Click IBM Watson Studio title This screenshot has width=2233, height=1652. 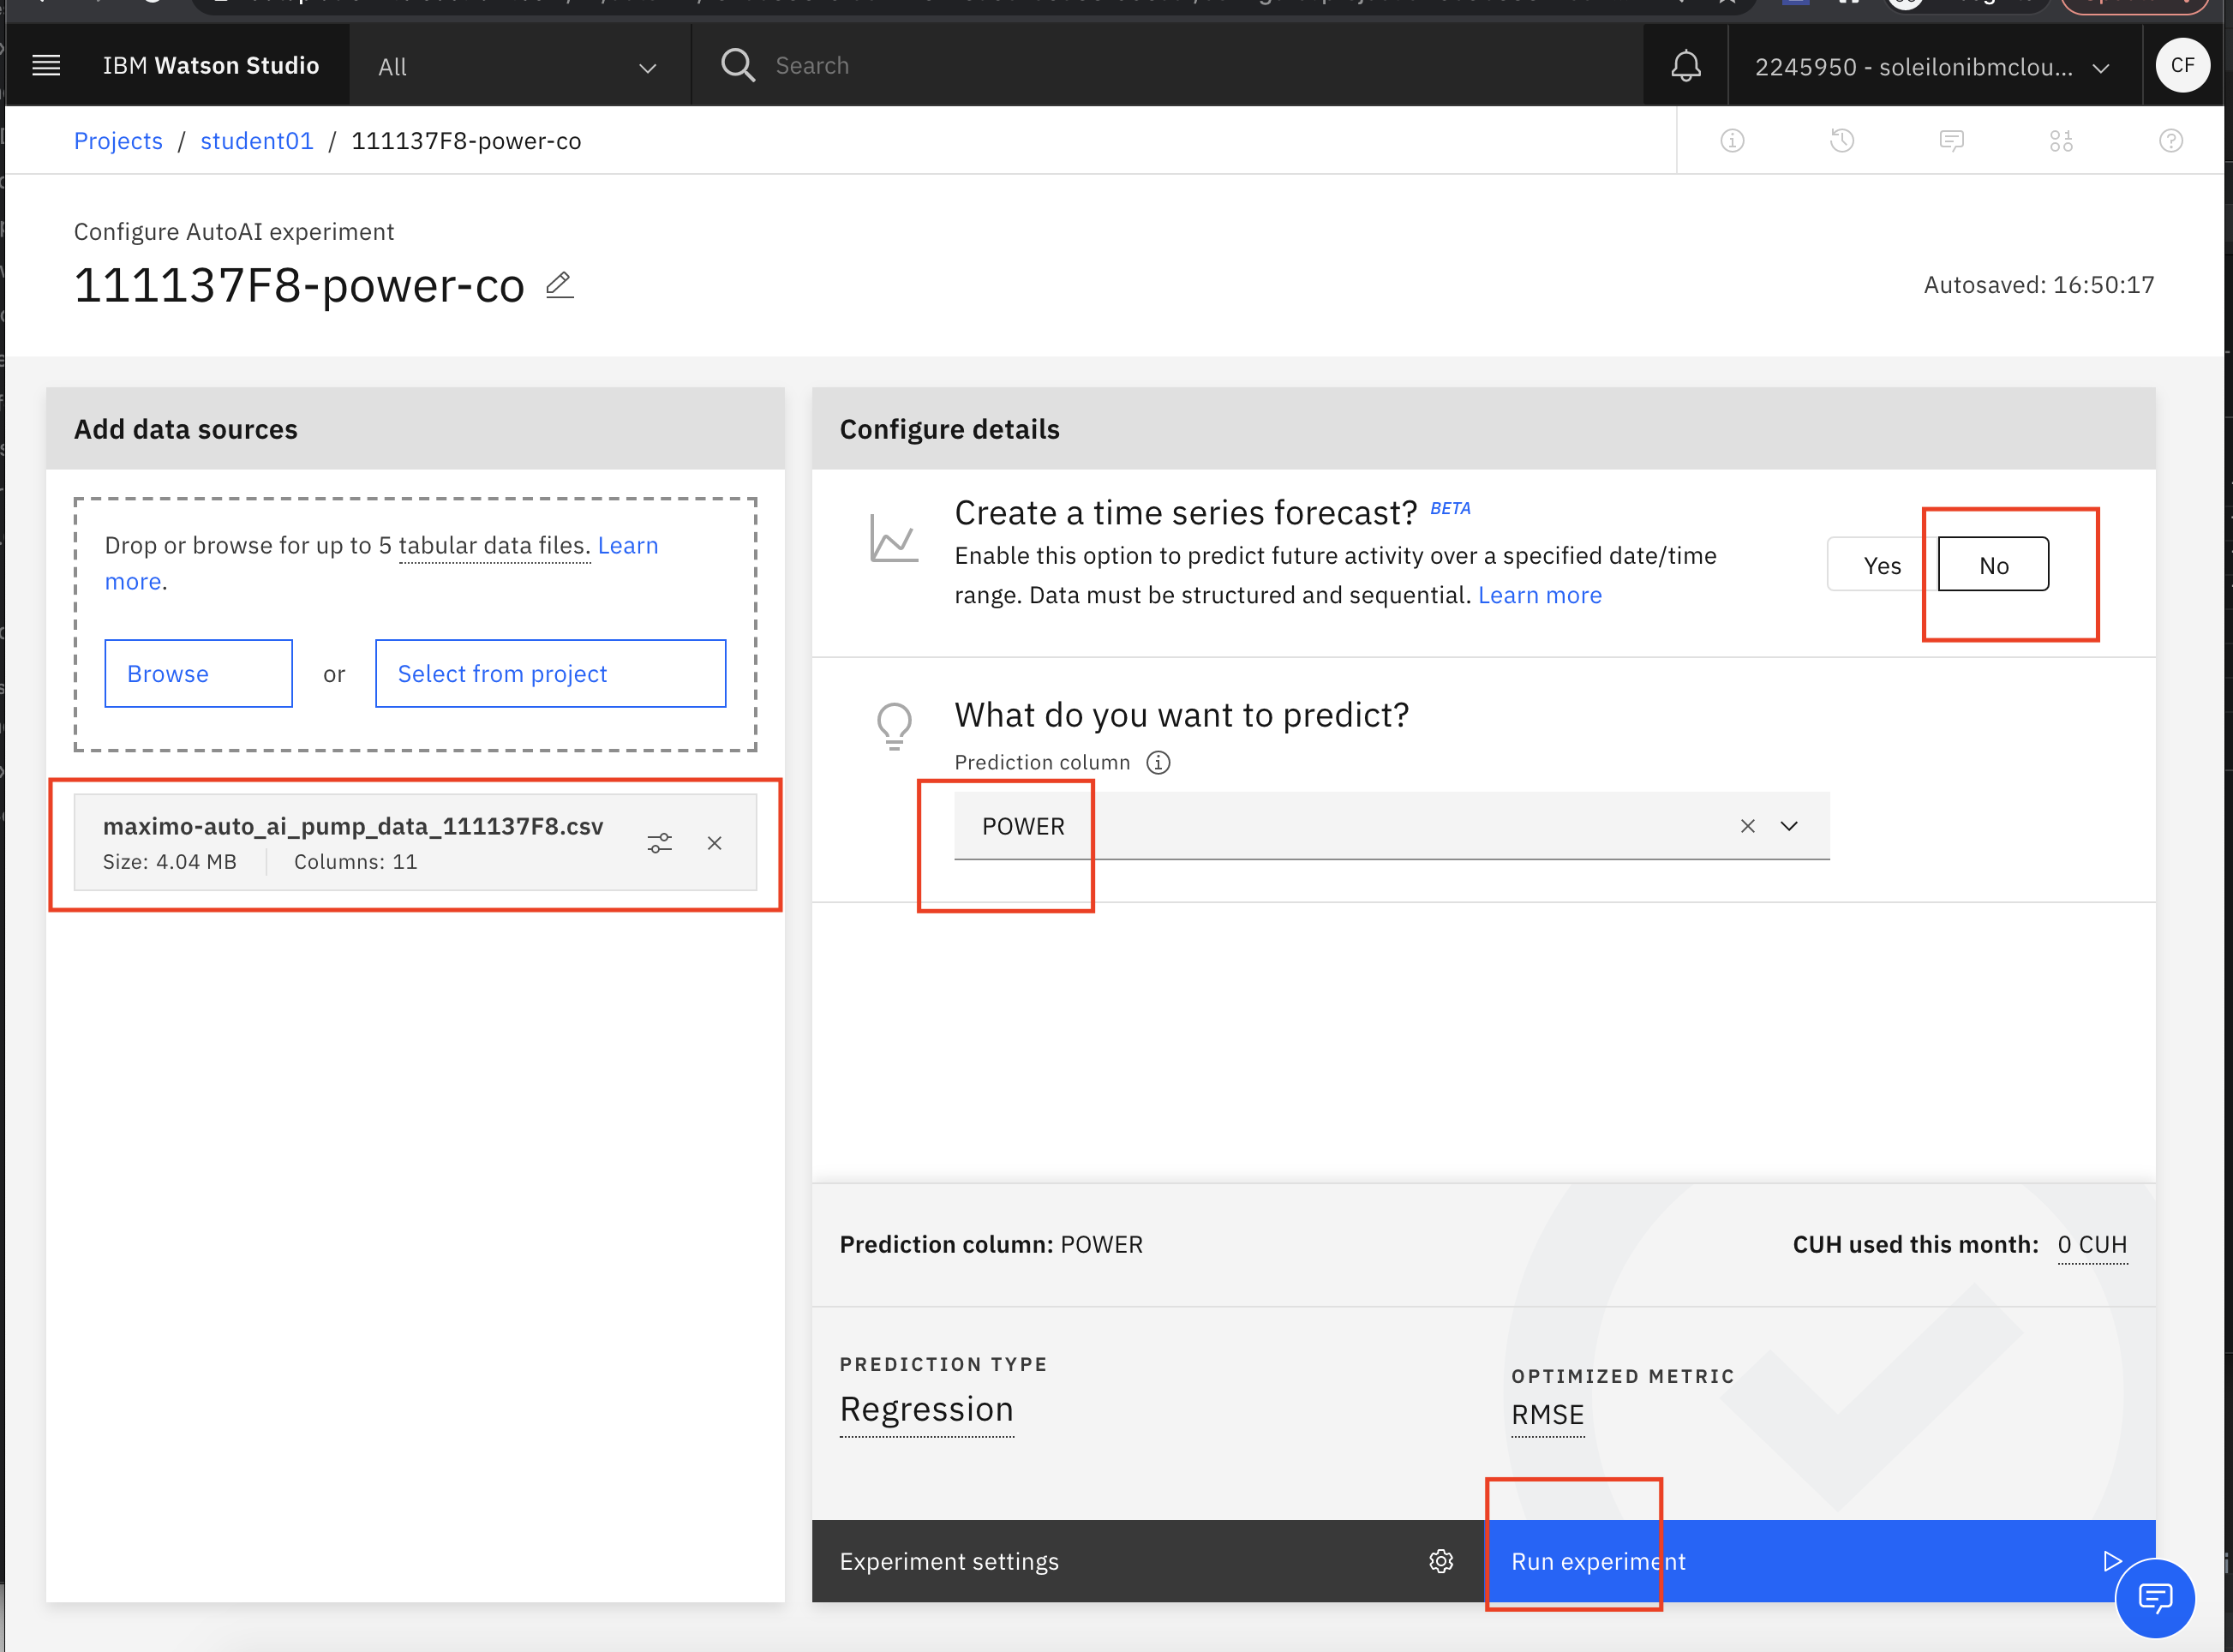coord(211,66)
